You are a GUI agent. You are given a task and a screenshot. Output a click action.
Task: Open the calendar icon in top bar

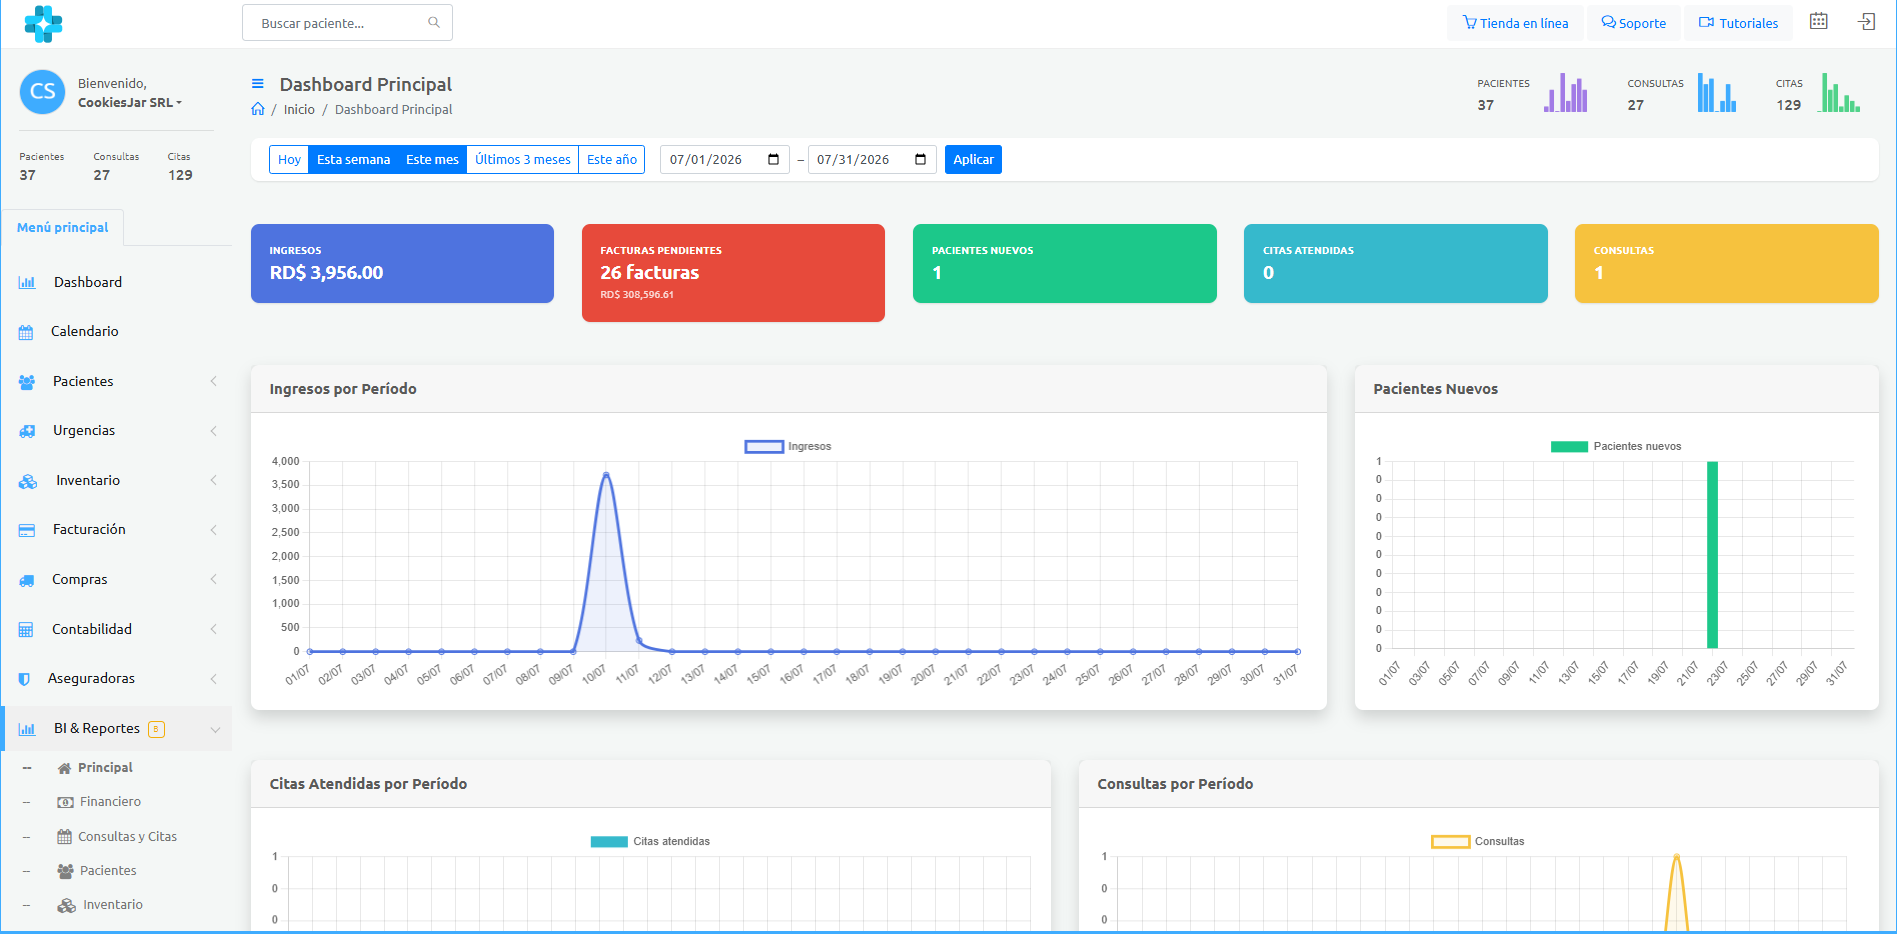pos(1818,22)
